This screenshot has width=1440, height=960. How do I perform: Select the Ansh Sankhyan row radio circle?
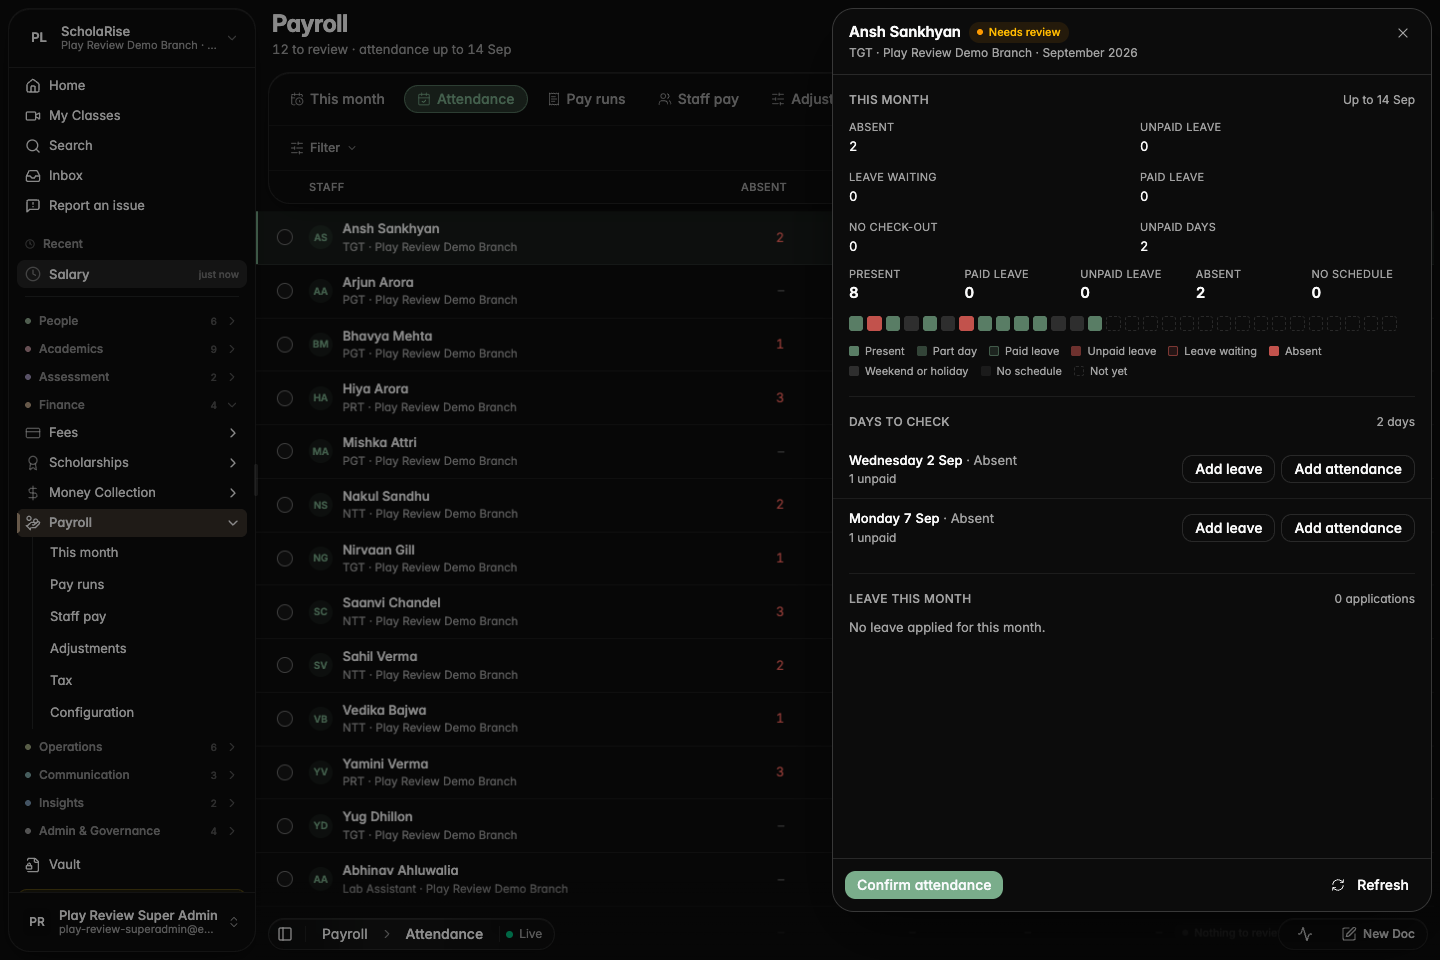(285, 237)
